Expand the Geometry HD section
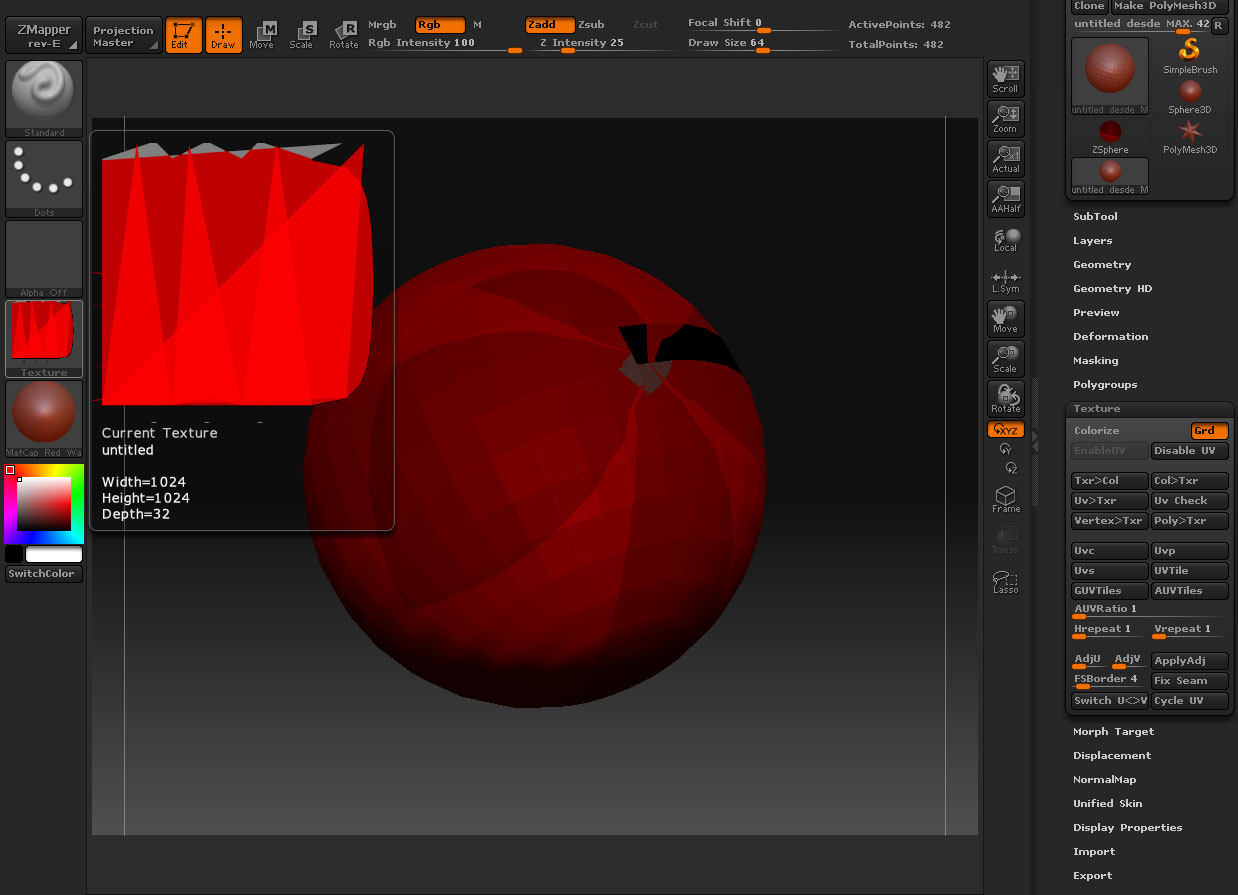 (1112, 289)
